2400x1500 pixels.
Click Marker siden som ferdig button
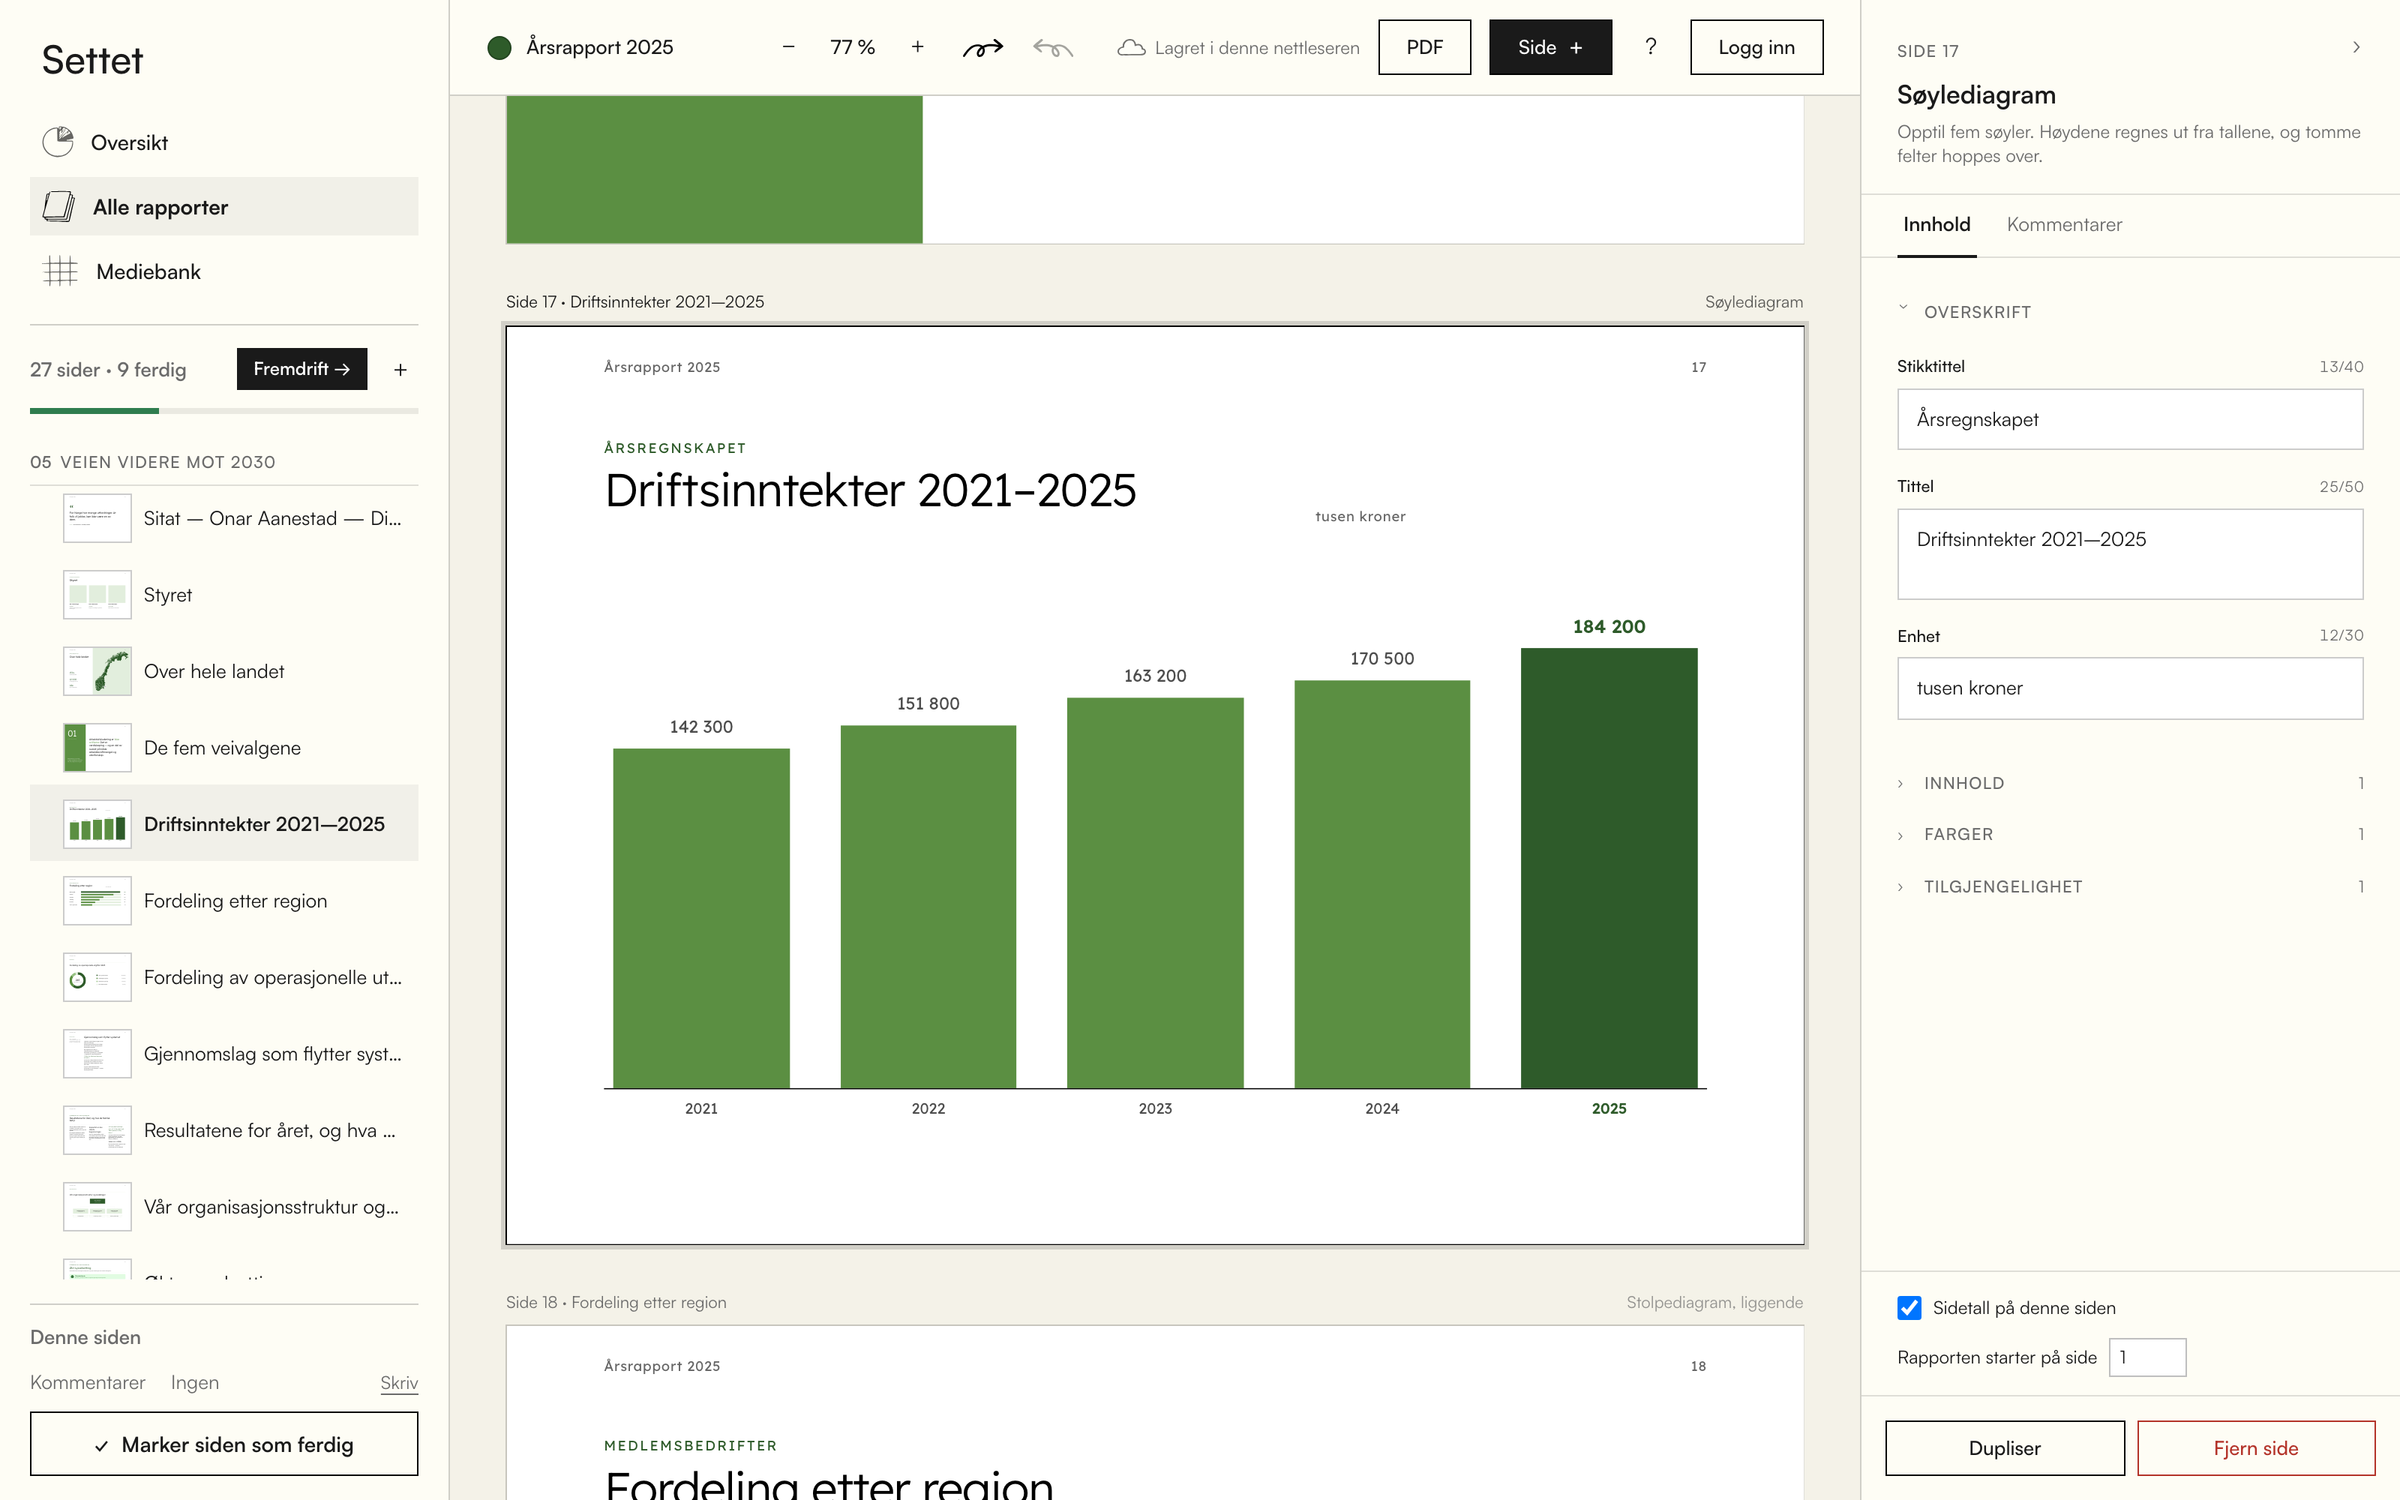[224, 1444]
